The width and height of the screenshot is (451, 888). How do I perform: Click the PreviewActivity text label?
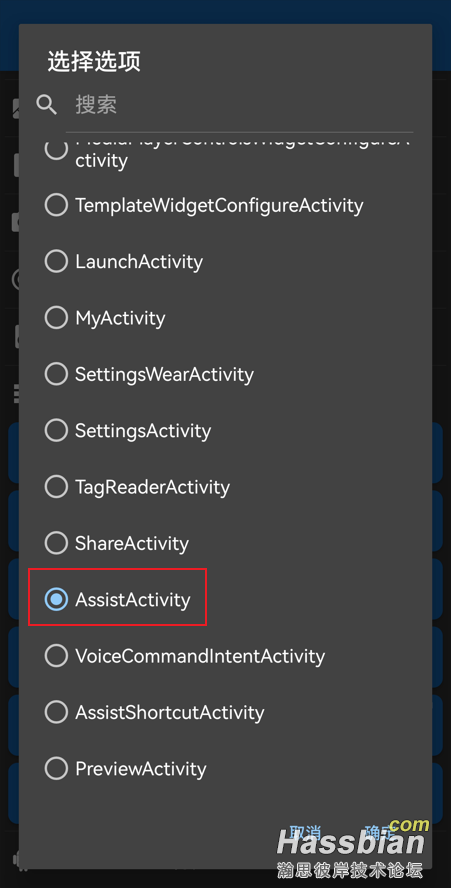141,769
